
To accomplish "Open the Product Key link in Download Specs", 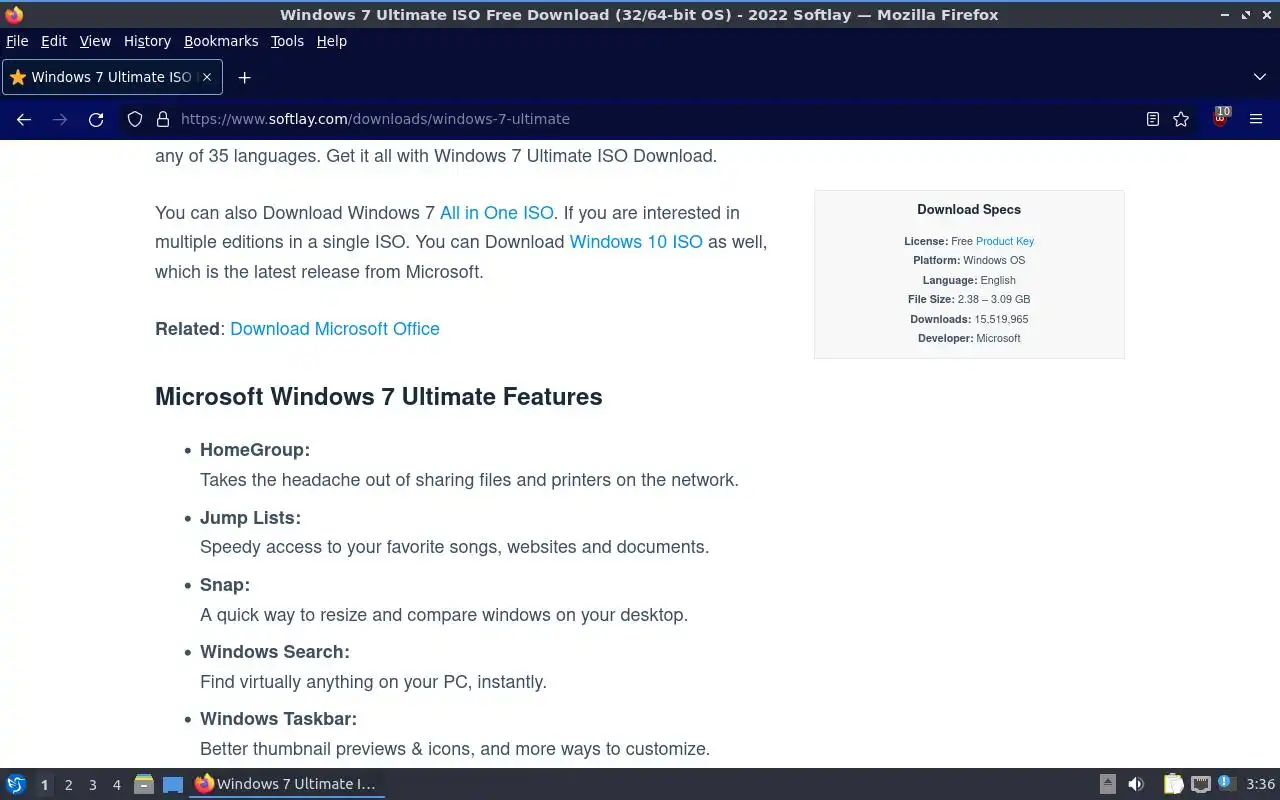I will tap(1005, 241).
